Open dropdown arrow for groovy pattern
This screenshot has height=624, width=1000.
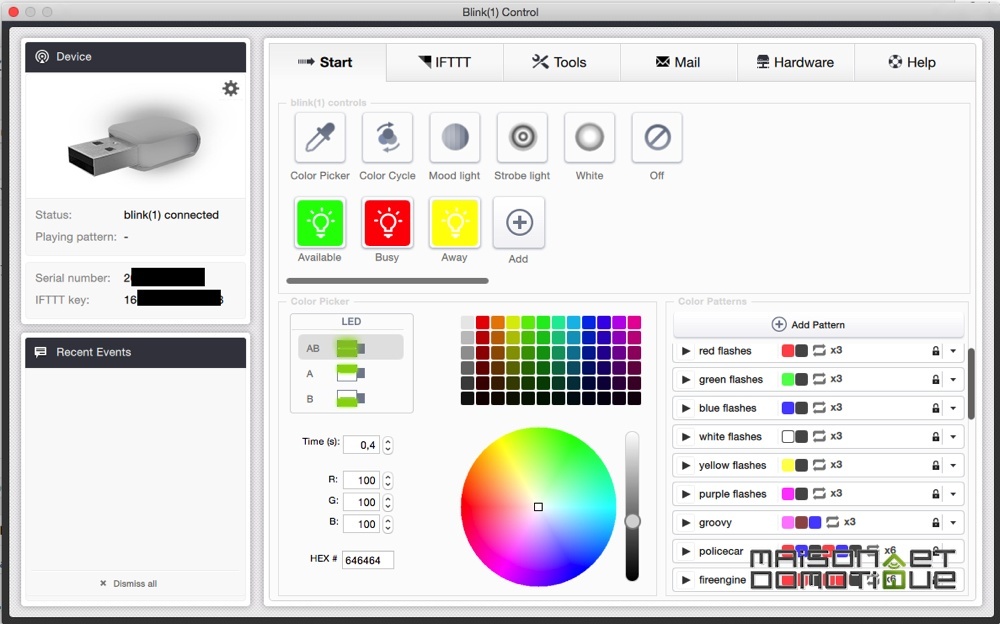[953, 523]
